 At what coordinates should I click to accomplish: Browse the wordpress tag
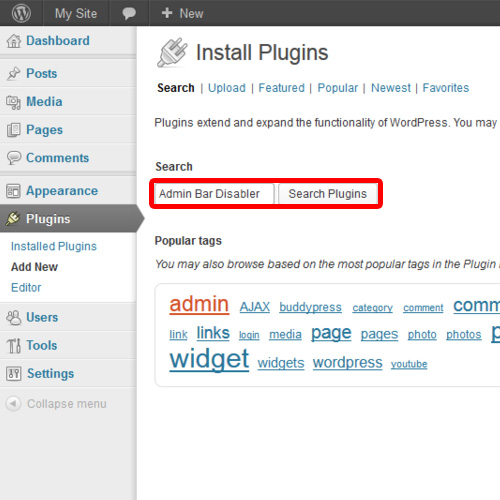tap(347, 363)
